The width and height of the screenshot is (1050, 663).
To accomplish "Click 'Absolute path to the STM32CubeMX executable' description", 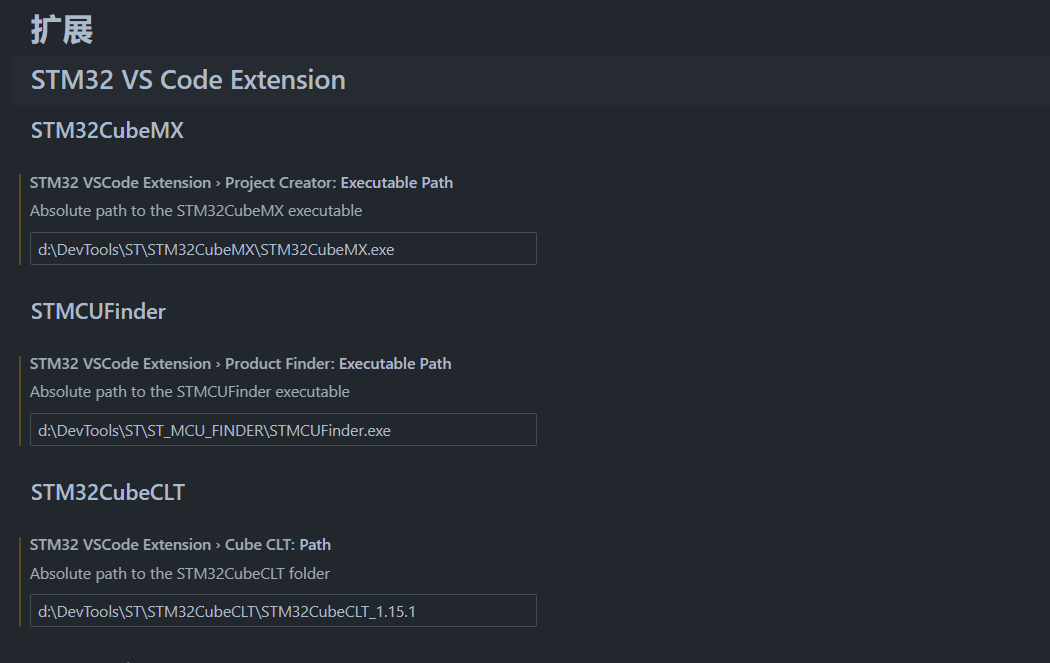I will (x=196, y=211).
